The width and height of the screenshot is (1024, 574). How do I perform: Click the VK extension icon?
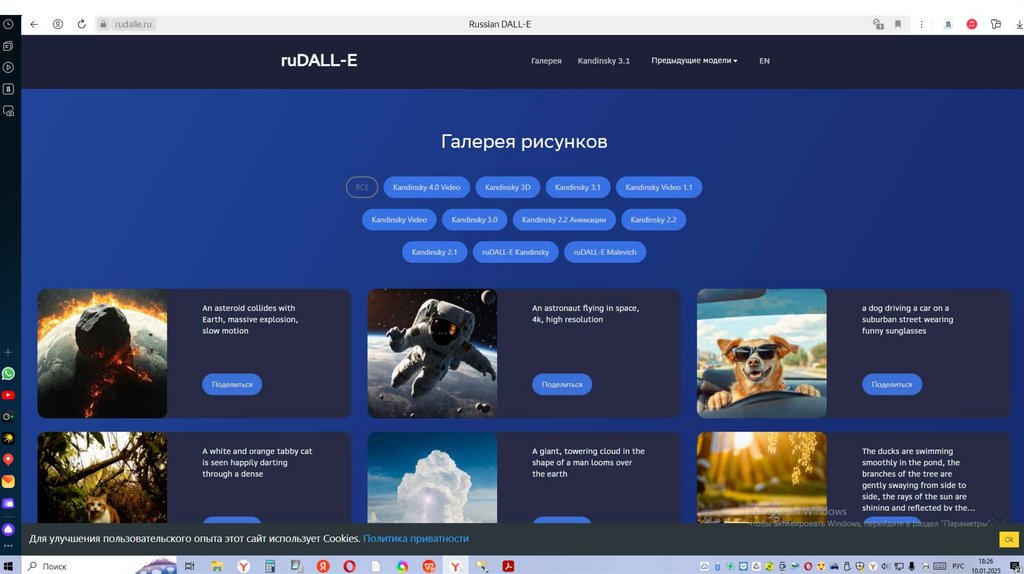tap(948, 24)
